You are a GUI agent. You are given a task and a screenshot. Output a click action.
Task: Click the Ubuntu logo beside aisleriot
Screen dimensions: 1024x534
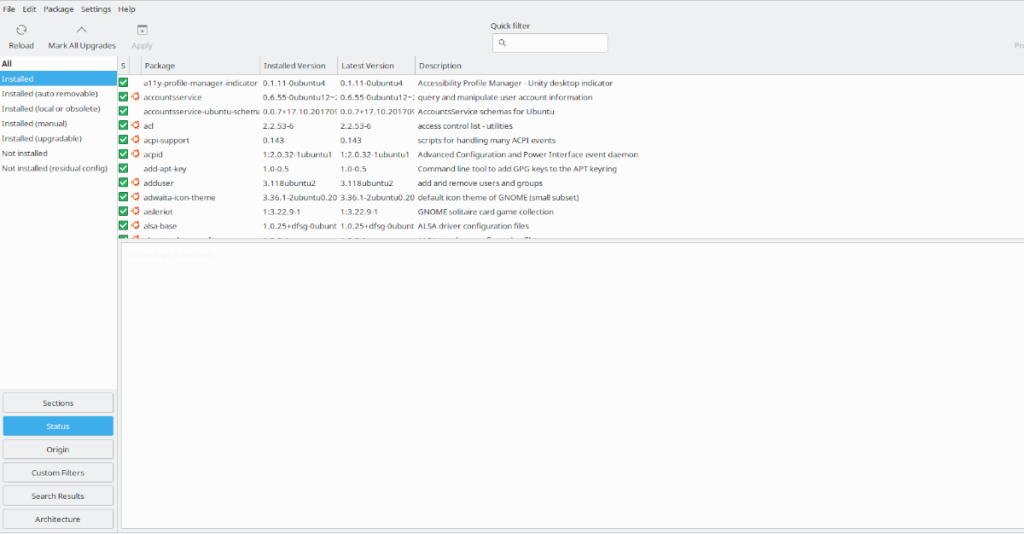coord(135,212)
